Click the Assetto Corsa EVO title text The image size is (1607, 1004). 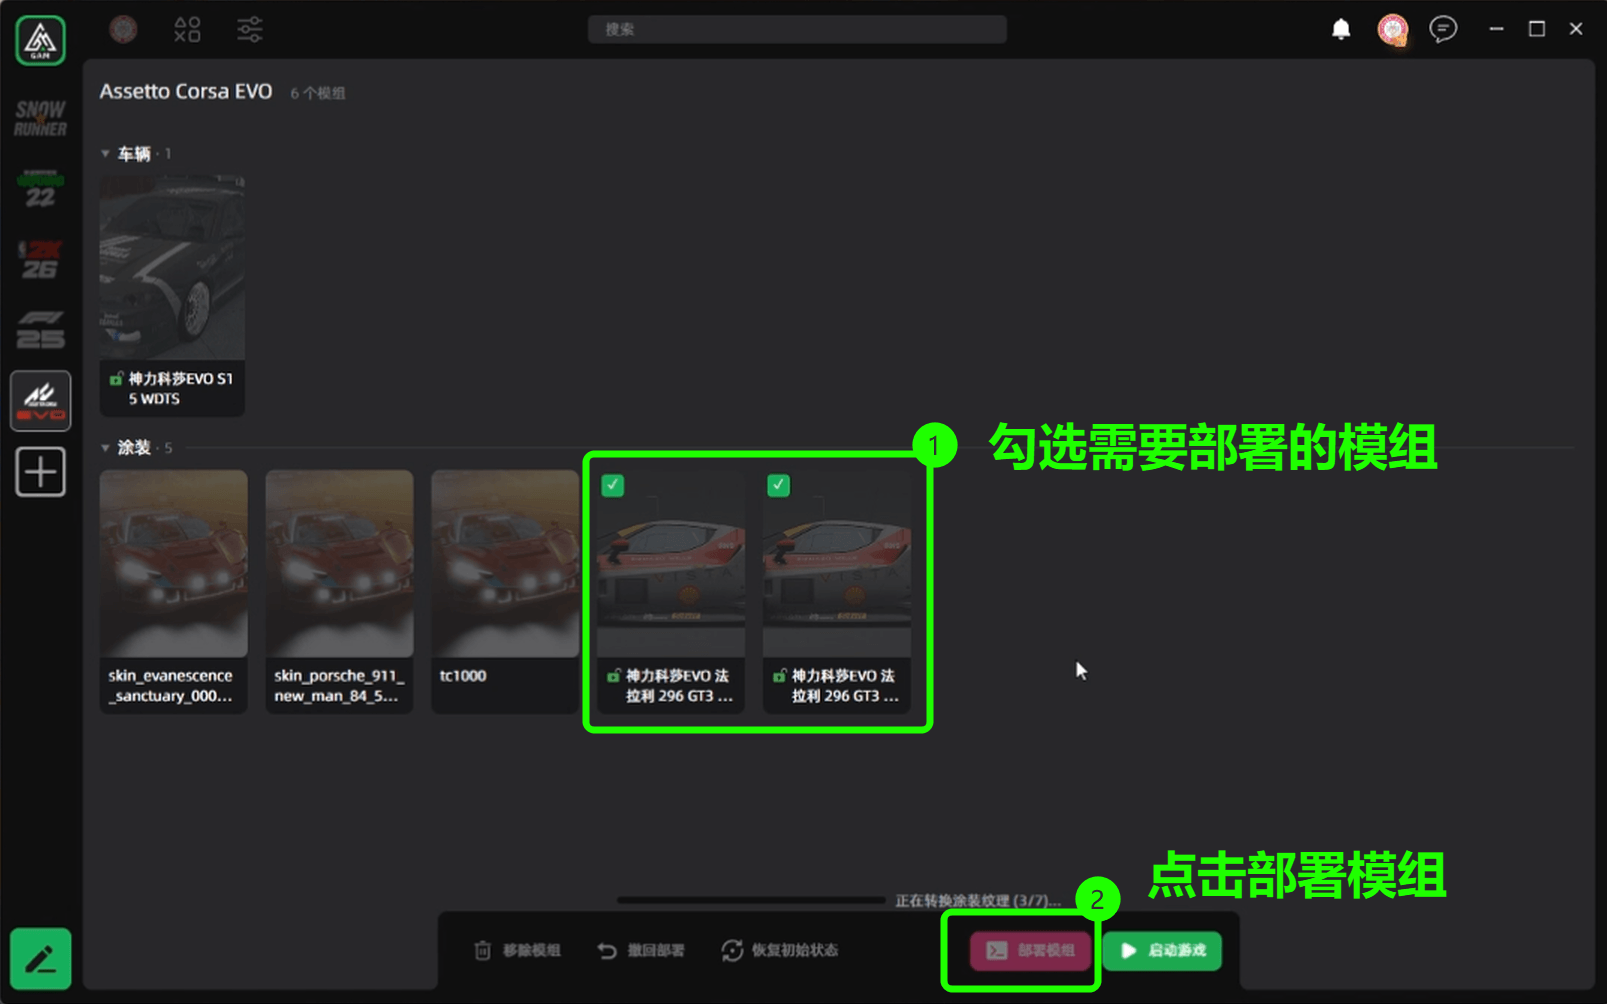point(186,91)
